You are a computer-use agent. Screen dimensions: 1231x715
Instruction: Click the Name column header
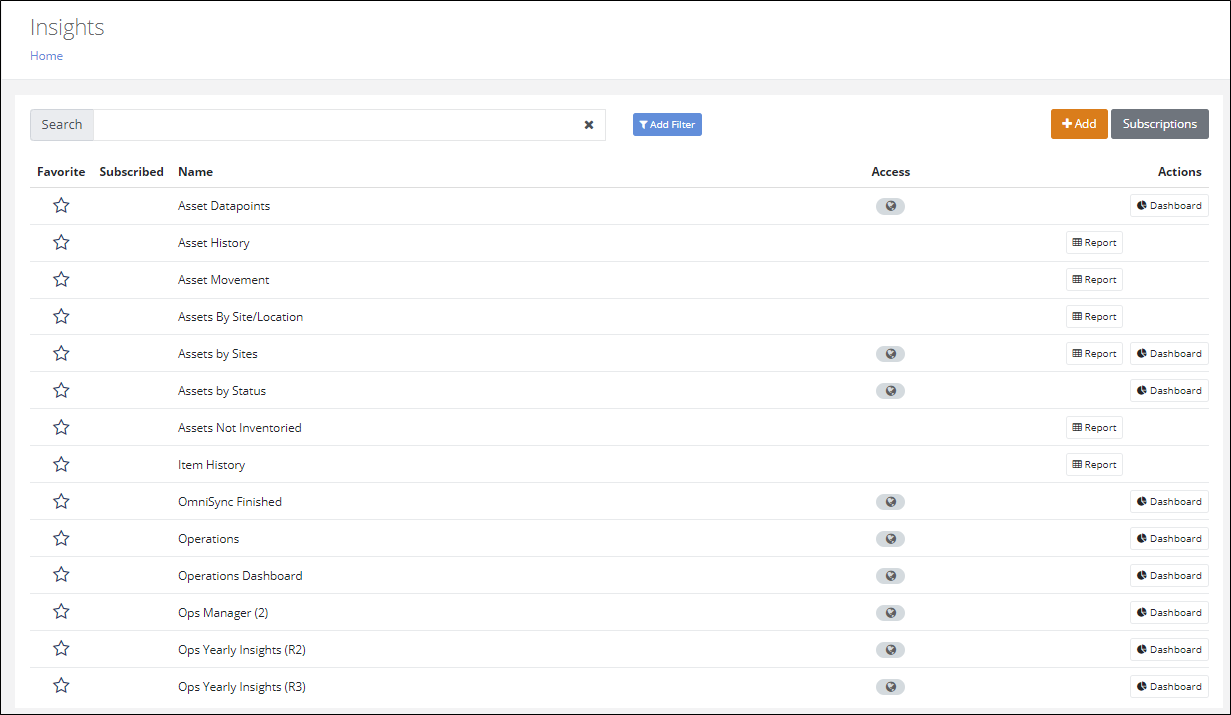195,172
